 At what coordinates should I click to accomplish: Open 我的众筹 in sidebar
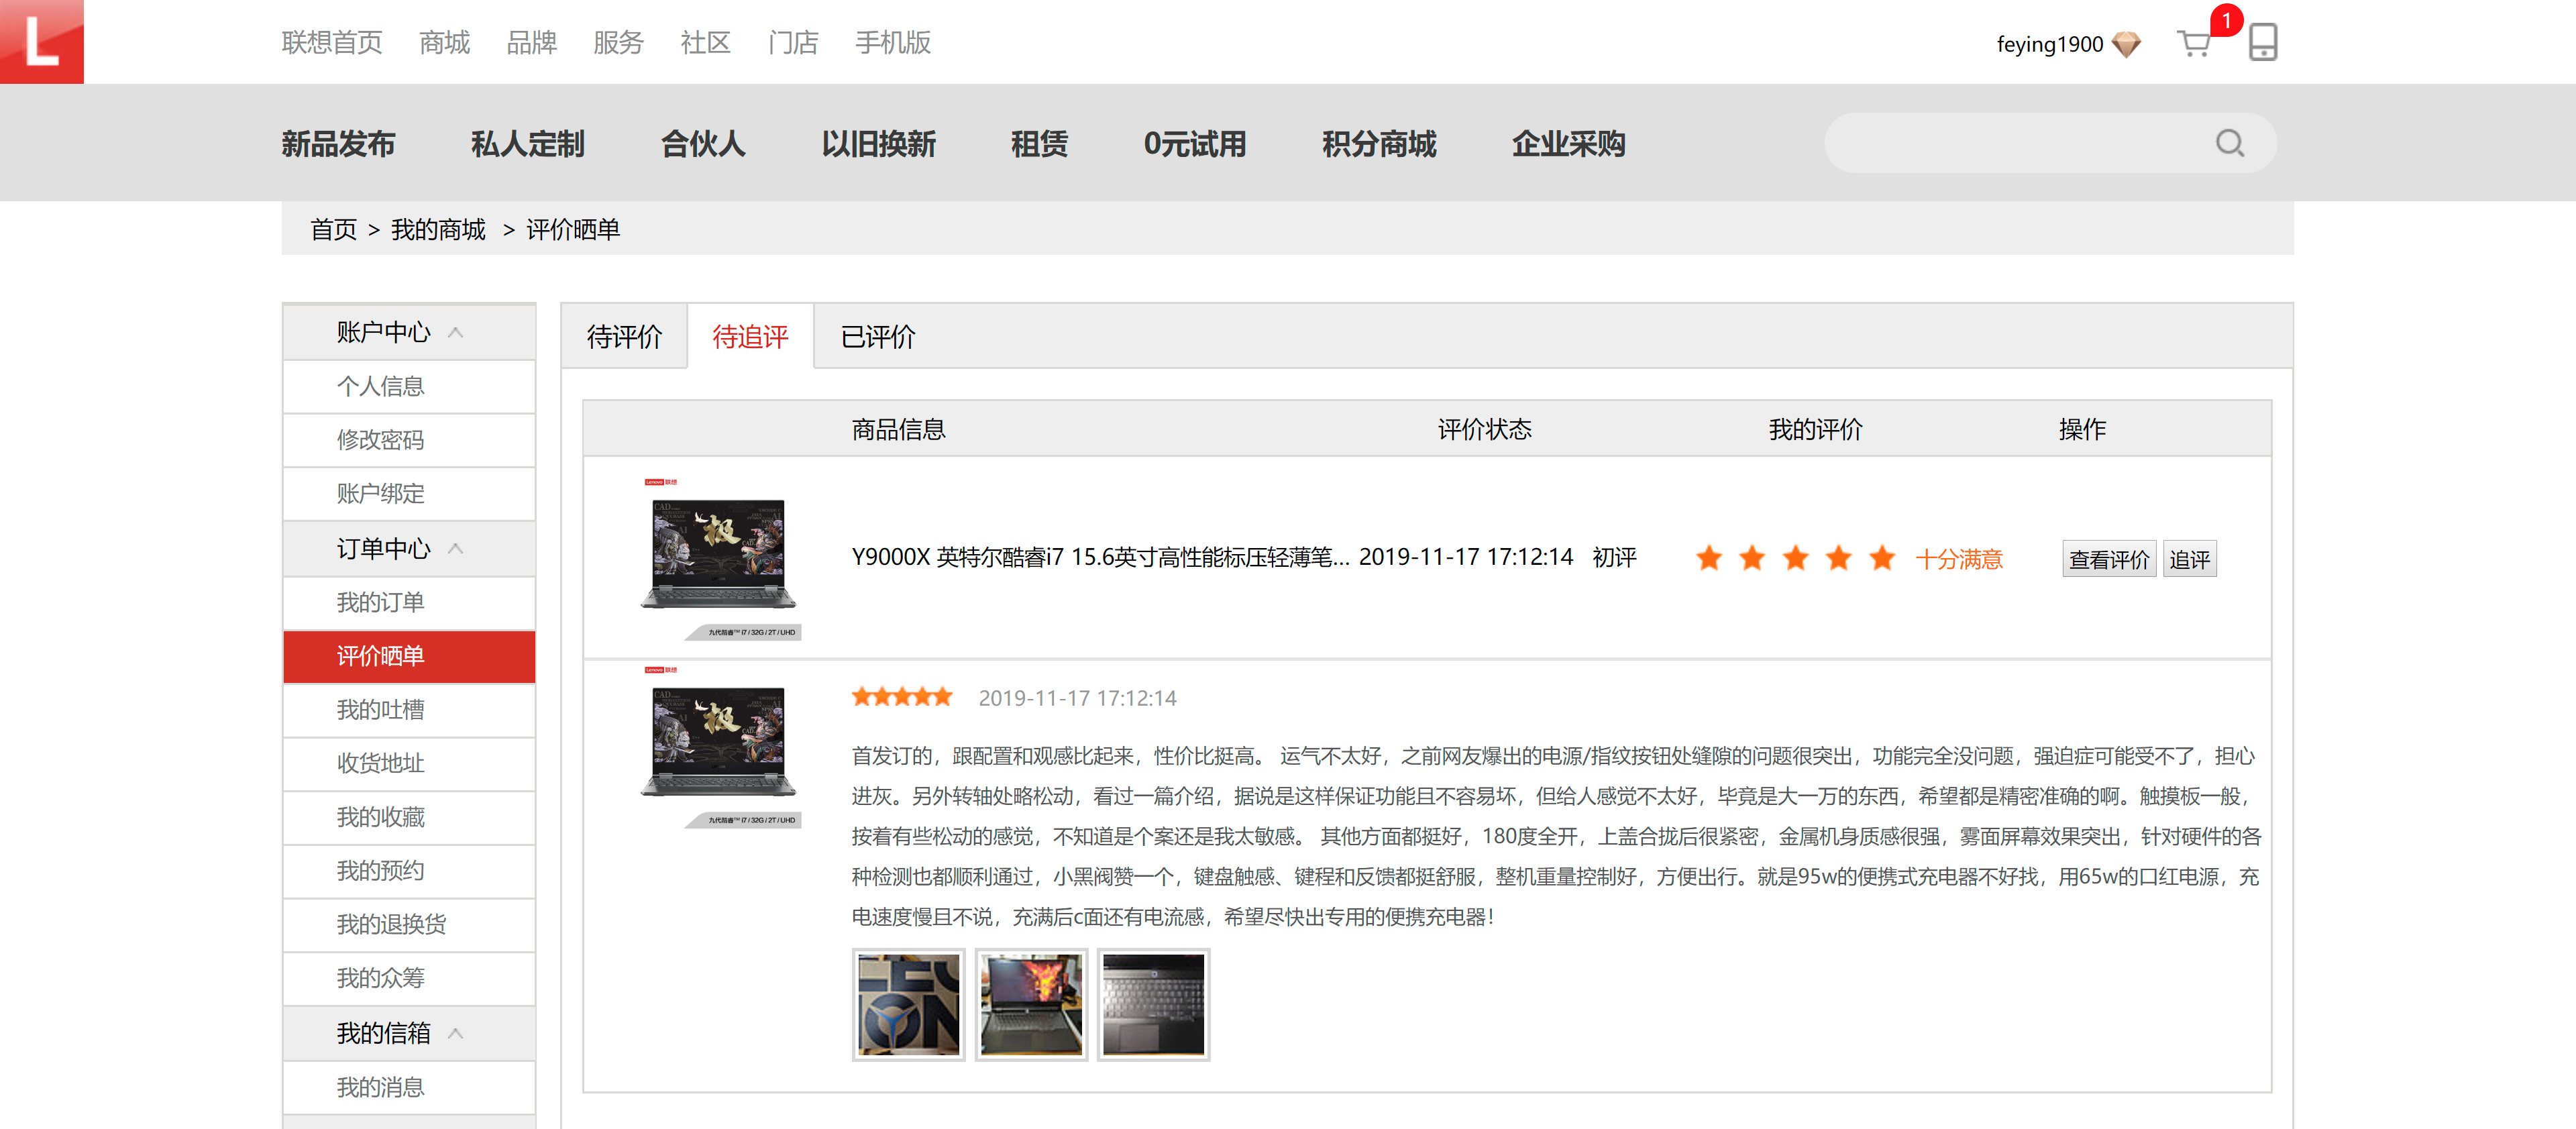[409, 978]
